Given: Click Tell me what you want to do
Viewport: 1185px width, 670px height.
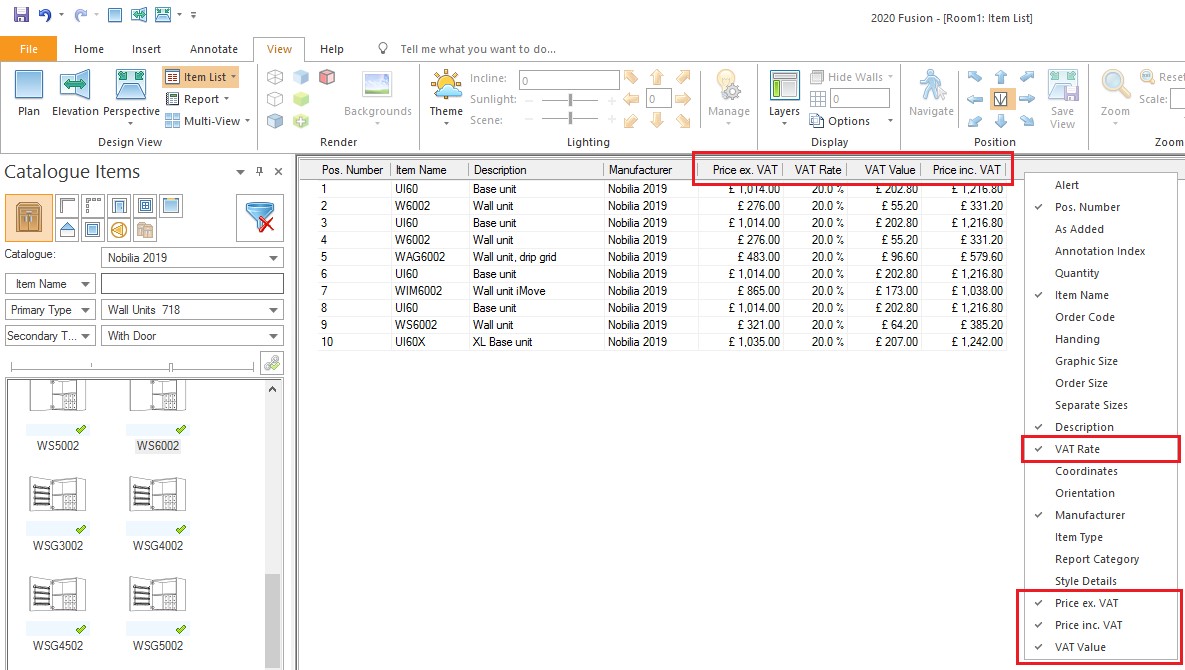Looking at the screenshot, I should (x=478, y=49).
